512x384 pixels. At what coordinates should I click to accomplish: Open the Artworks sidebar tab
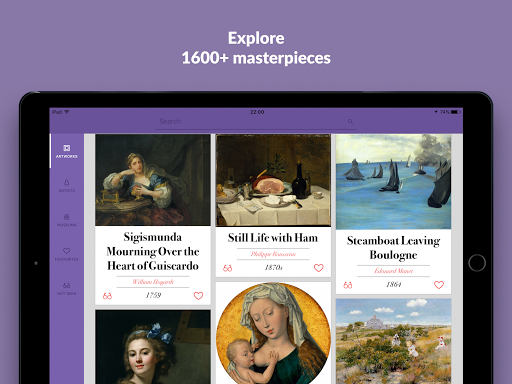pyautogui.click(x=67, y=151)
